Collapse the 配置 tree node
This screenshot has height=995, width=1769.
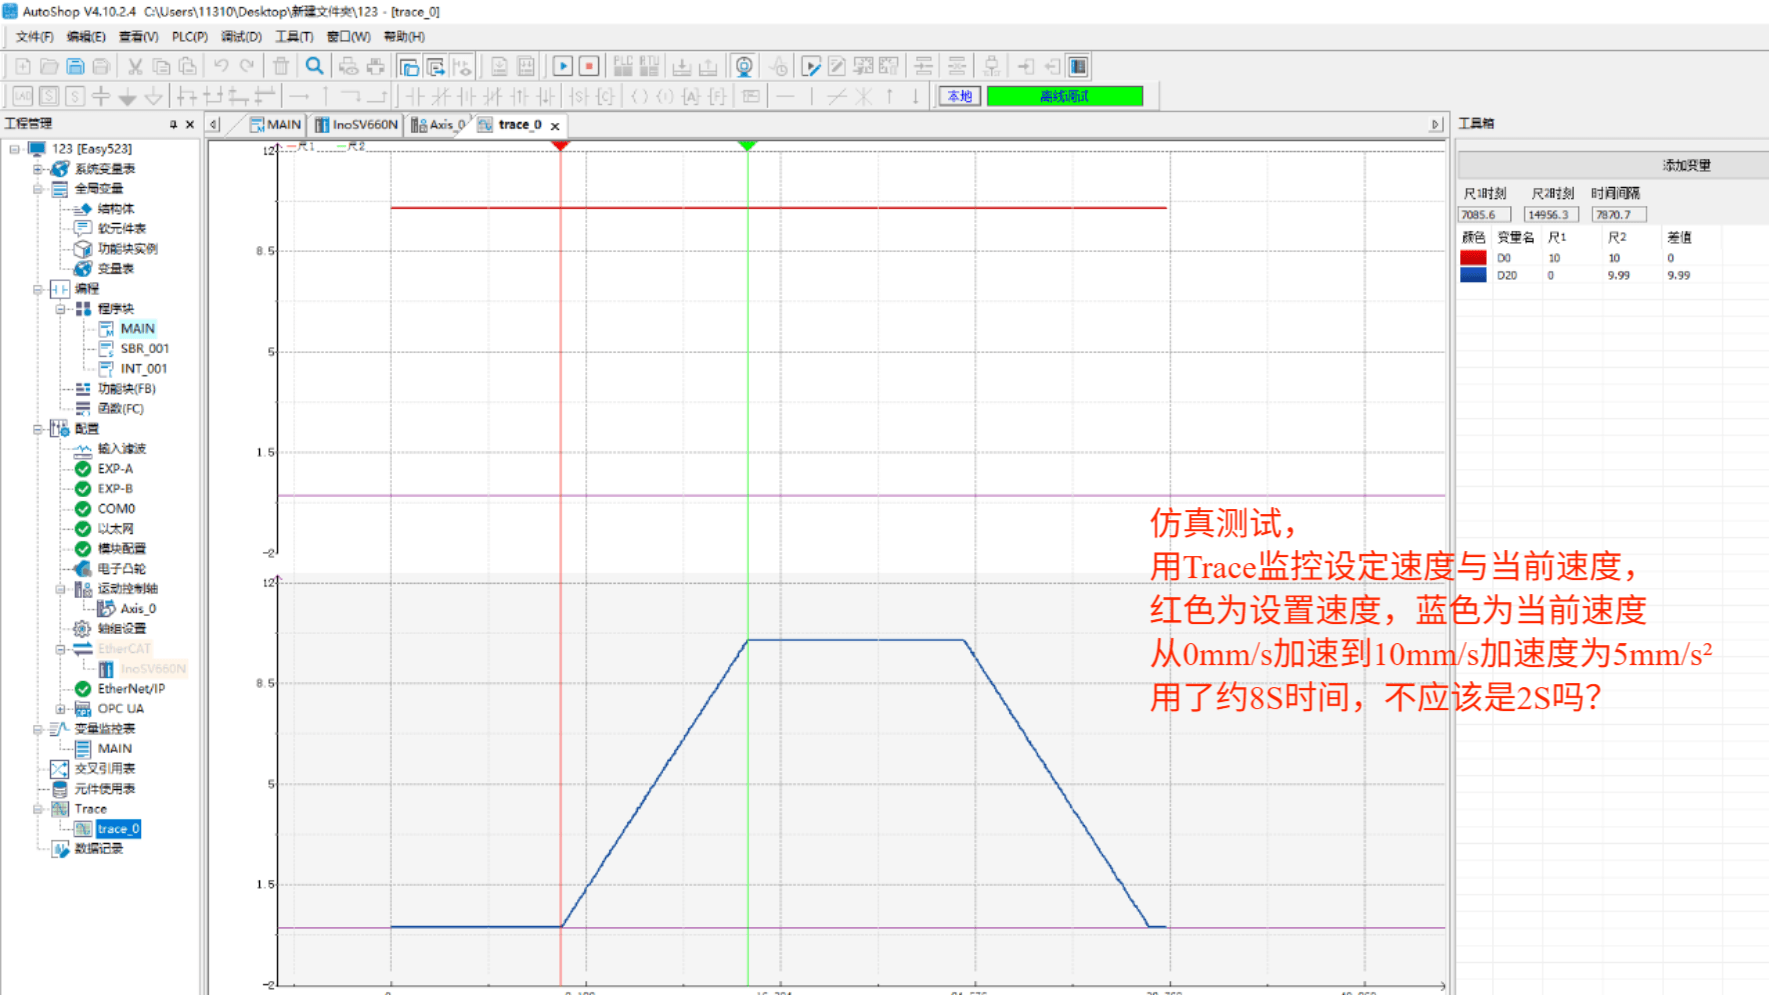click(38, 429)
